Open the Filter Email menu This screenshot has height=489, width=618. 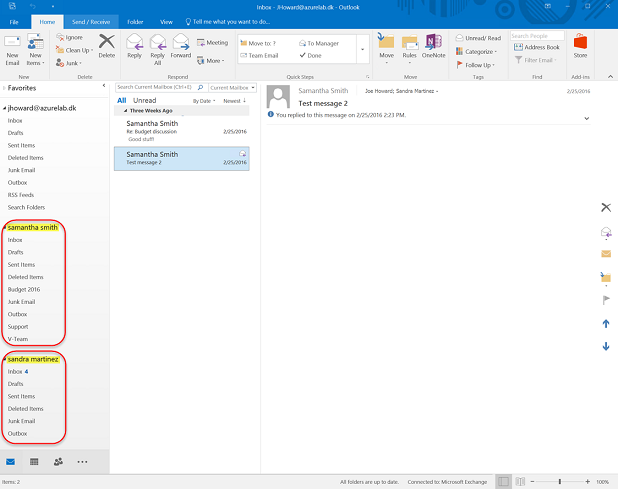click(x=536, y=60)
